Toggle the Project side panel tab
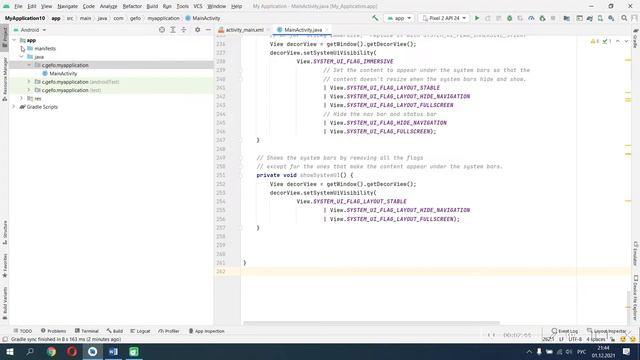This screenshot has height=360, width=640. point(4,37)
